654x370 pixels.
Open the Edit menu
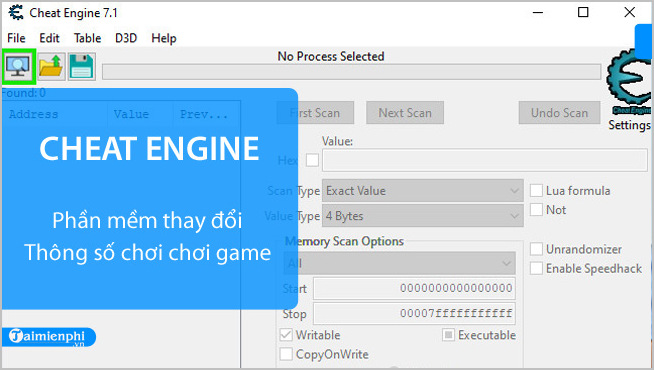[x=49, y=38]
